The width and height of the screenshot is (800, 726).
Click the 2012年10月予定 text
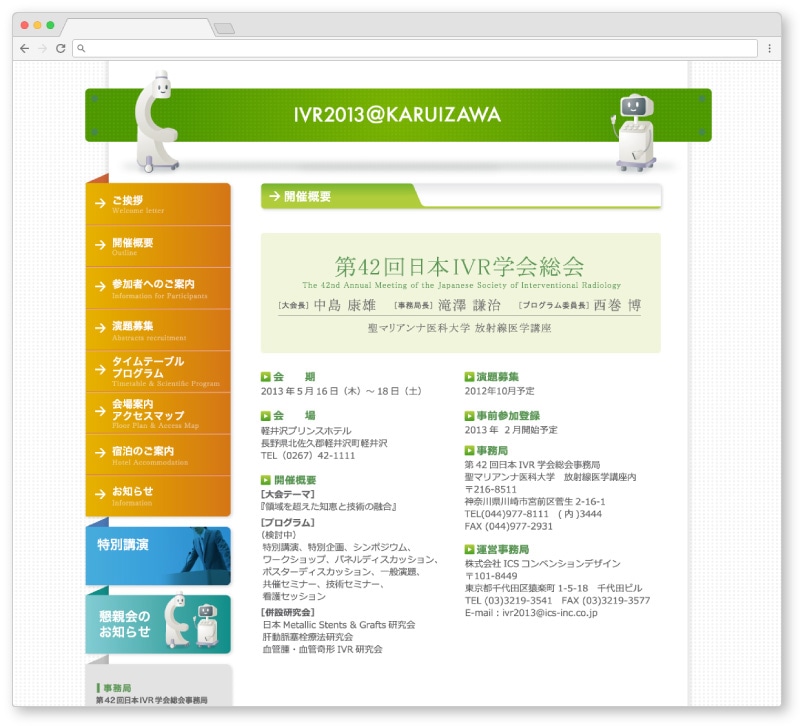click(x=499, y=391)
